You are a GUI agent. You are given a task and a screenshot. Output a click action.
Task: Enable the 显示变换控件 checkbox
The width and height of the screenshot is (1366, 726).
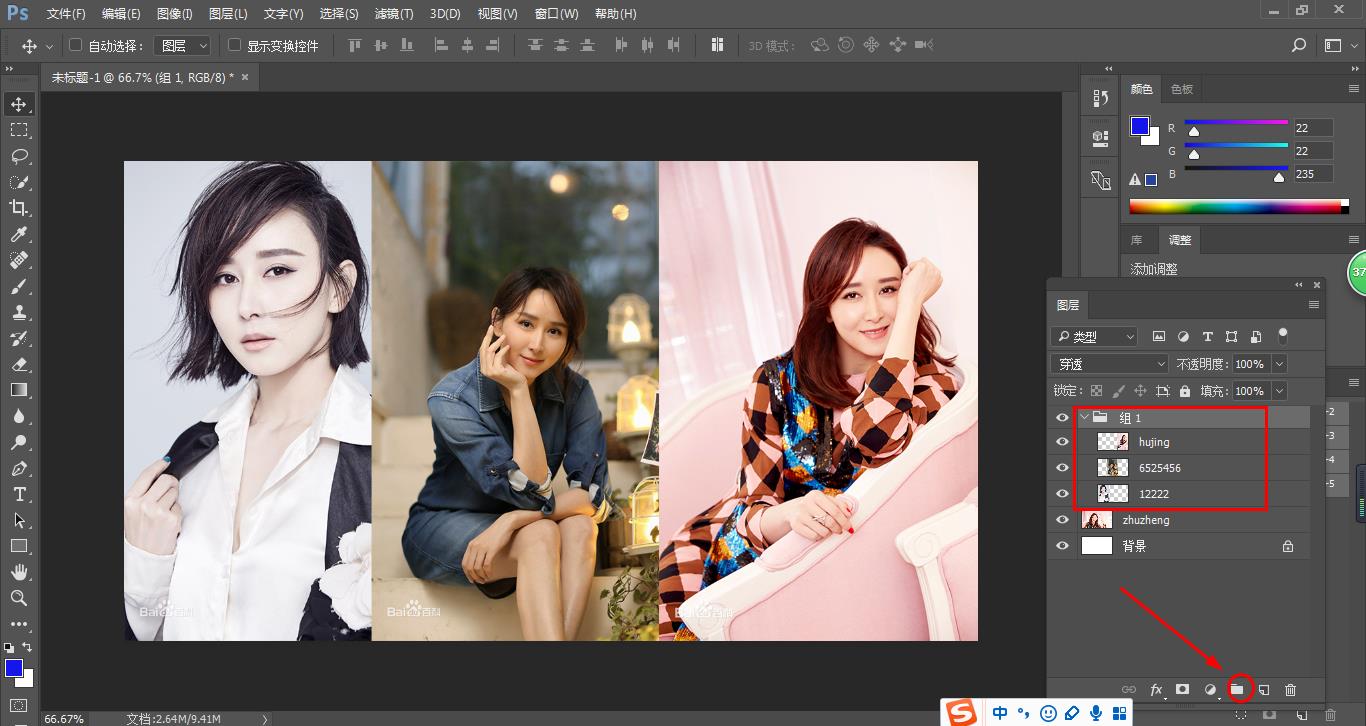click(x=234, y=46)
